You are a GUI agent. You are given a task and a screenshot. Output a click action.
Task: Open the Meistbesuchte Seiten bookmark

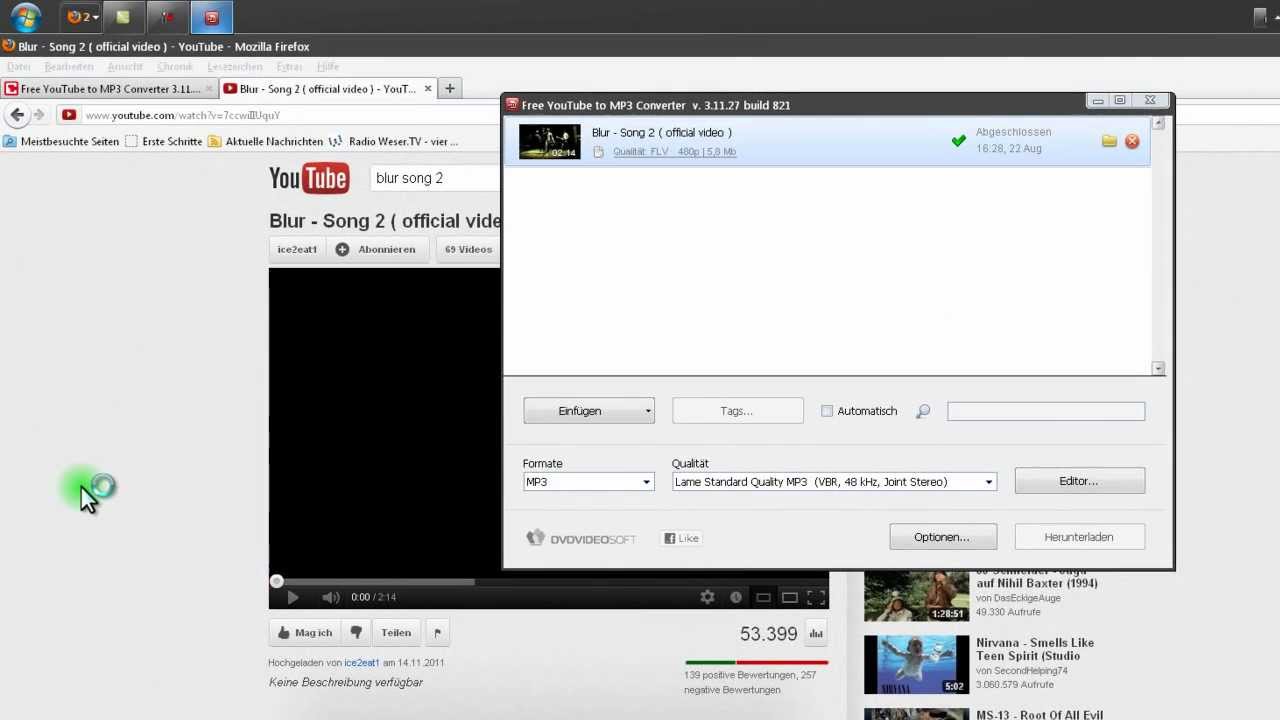61,142
